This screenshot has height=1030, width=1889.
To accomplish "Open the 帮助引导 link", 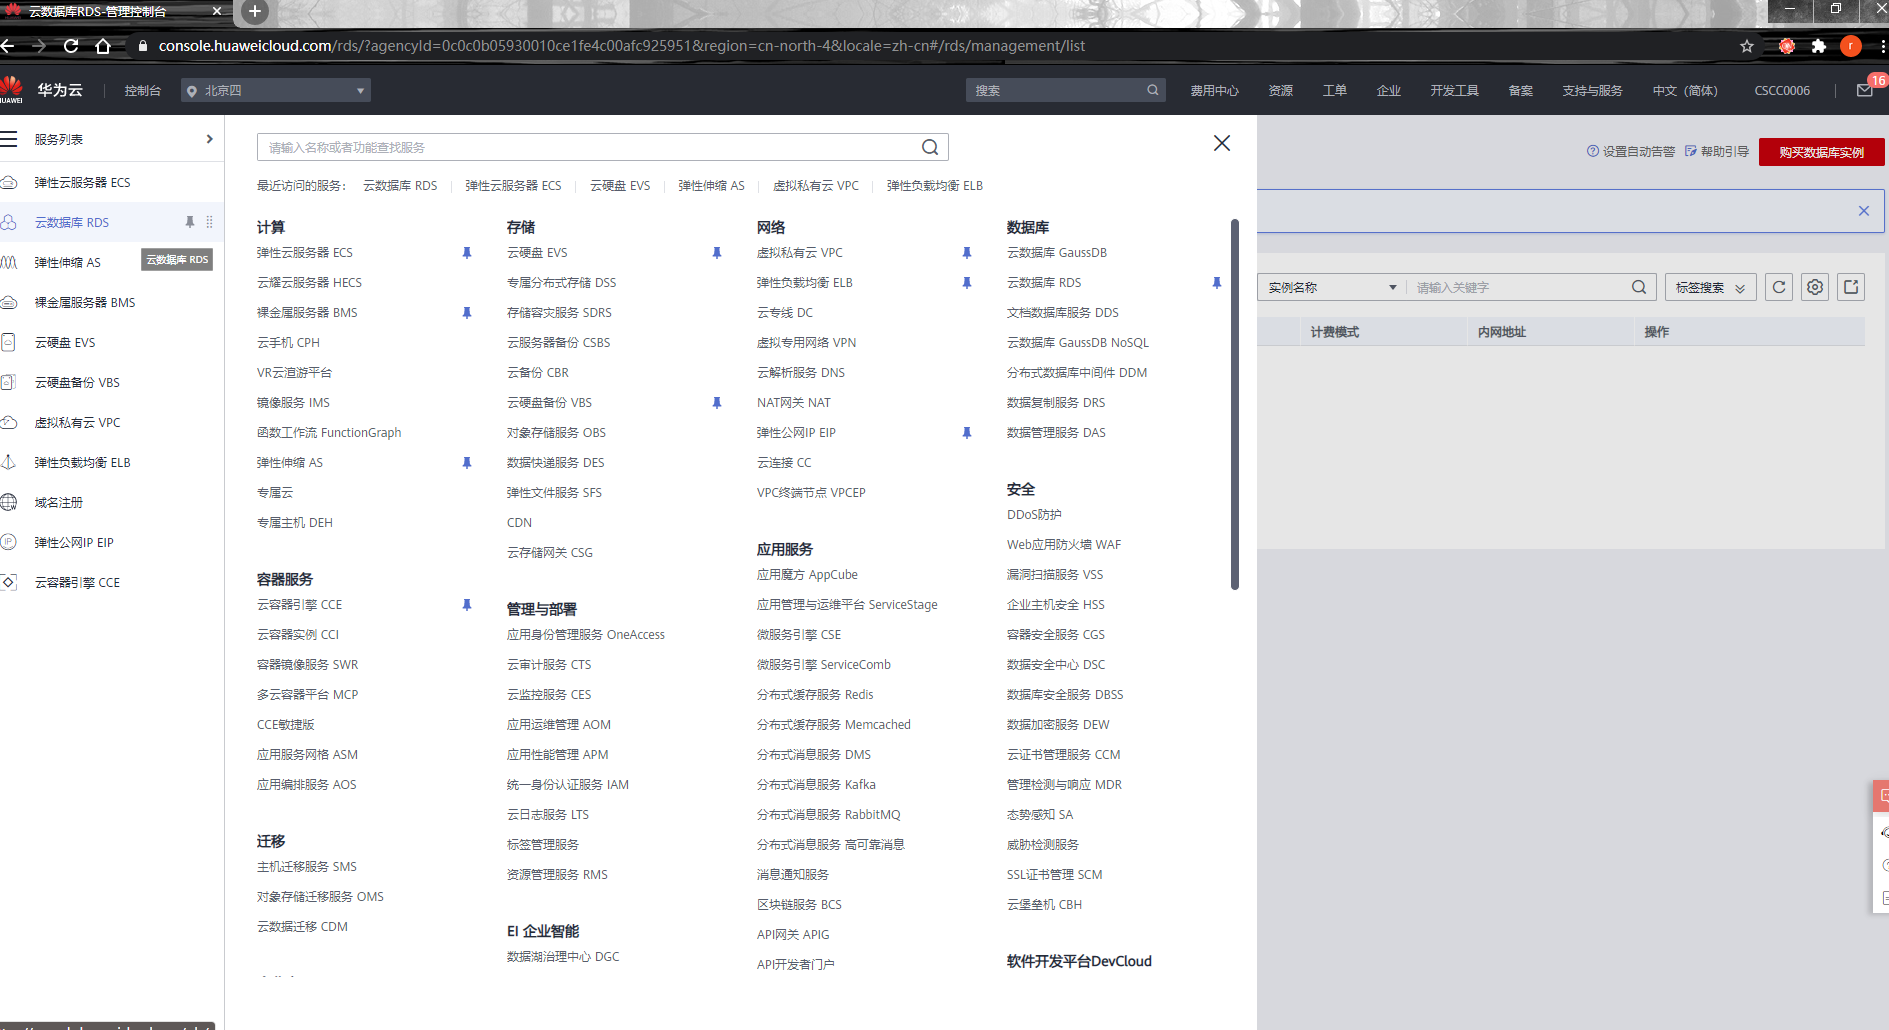I will click(1717, 152).
